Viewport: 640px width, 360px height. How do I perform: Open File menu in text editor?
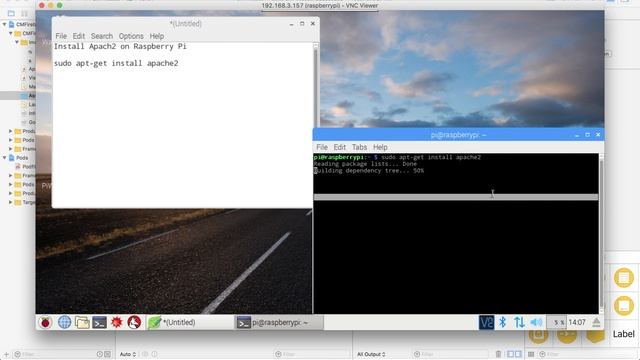pyautogui.click(x=61, y=36)
